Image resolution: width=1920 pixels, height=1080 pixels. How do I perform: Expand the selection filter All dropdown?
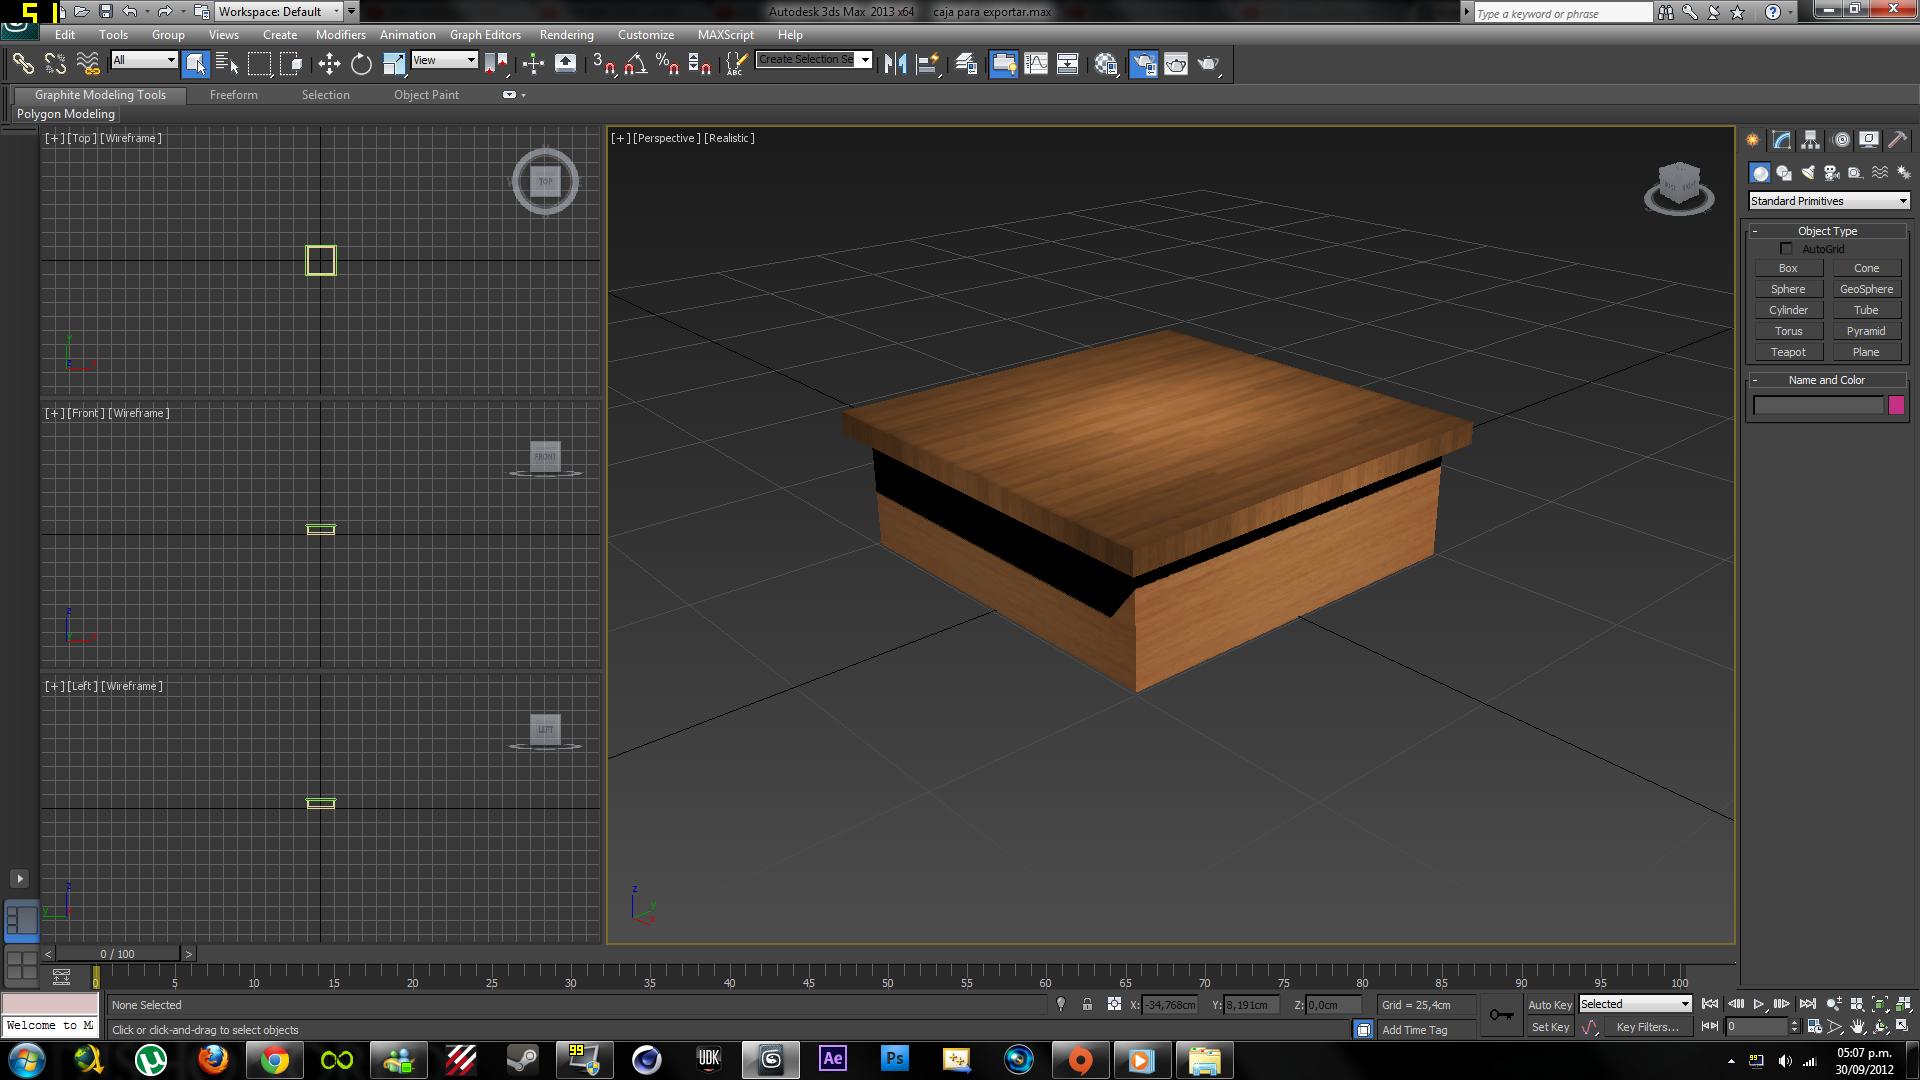[144, 60]
